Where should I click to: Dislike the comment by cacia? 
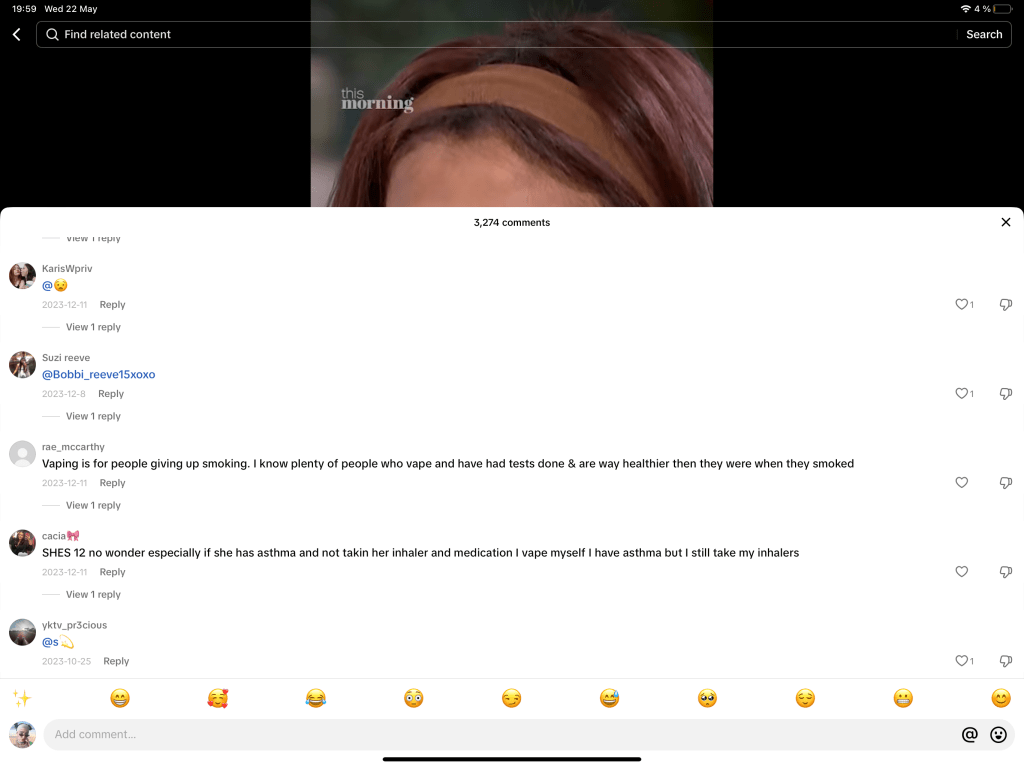coord(1006,572)
